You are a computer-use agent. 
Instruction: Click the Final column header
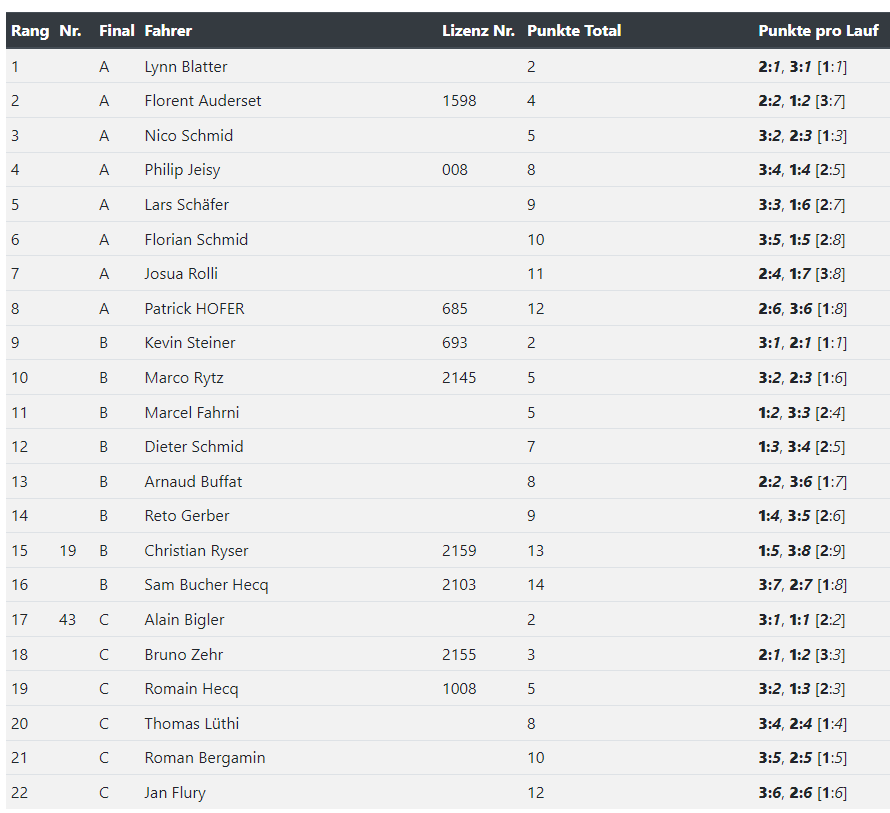(116, 31)
